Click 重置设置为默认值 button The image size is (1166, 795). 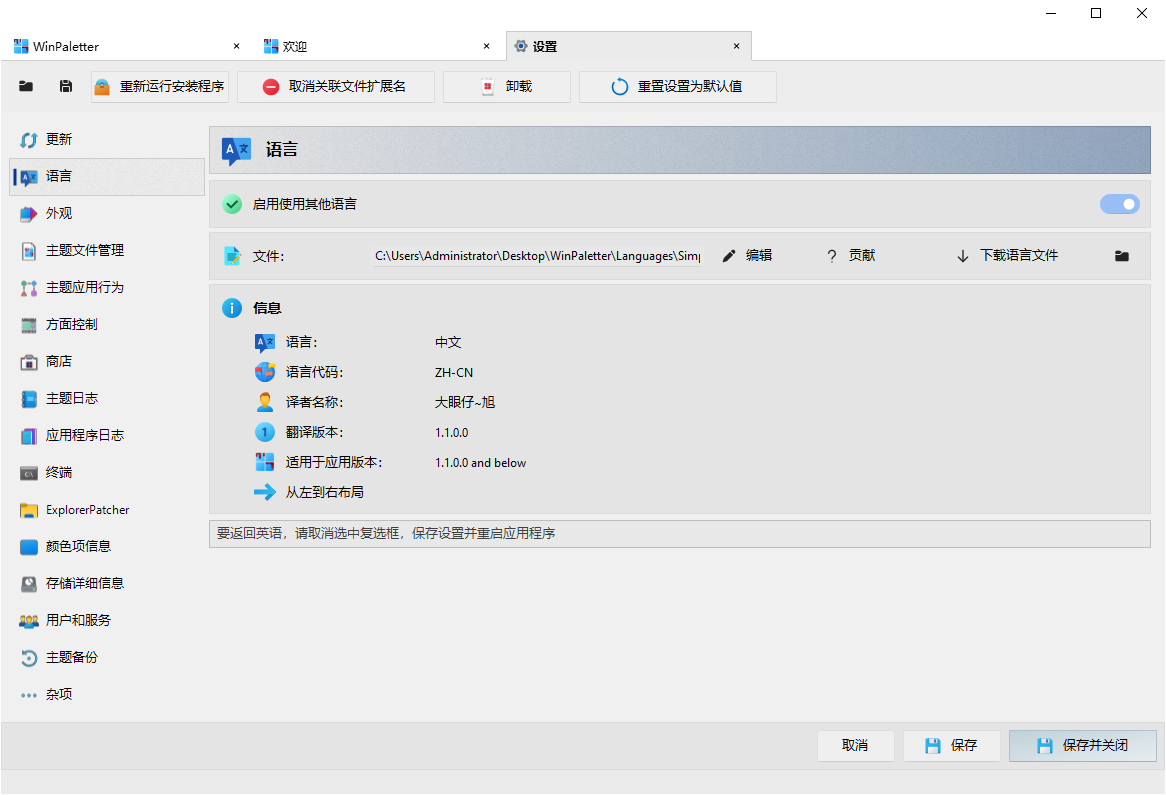click(677, 86)
